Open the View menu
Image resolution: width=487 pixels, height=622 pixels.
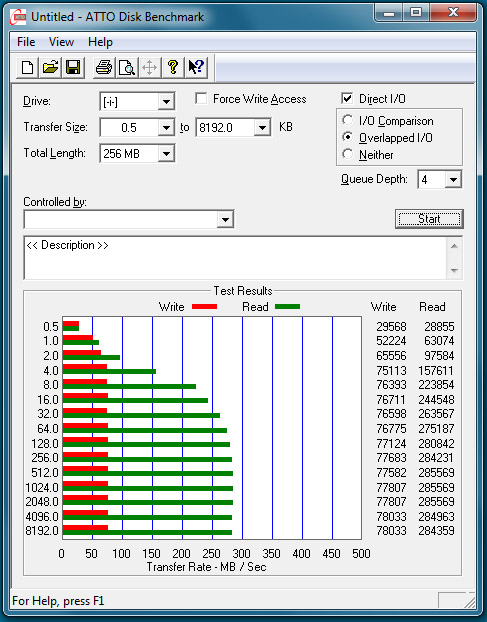tap(61, 42)
